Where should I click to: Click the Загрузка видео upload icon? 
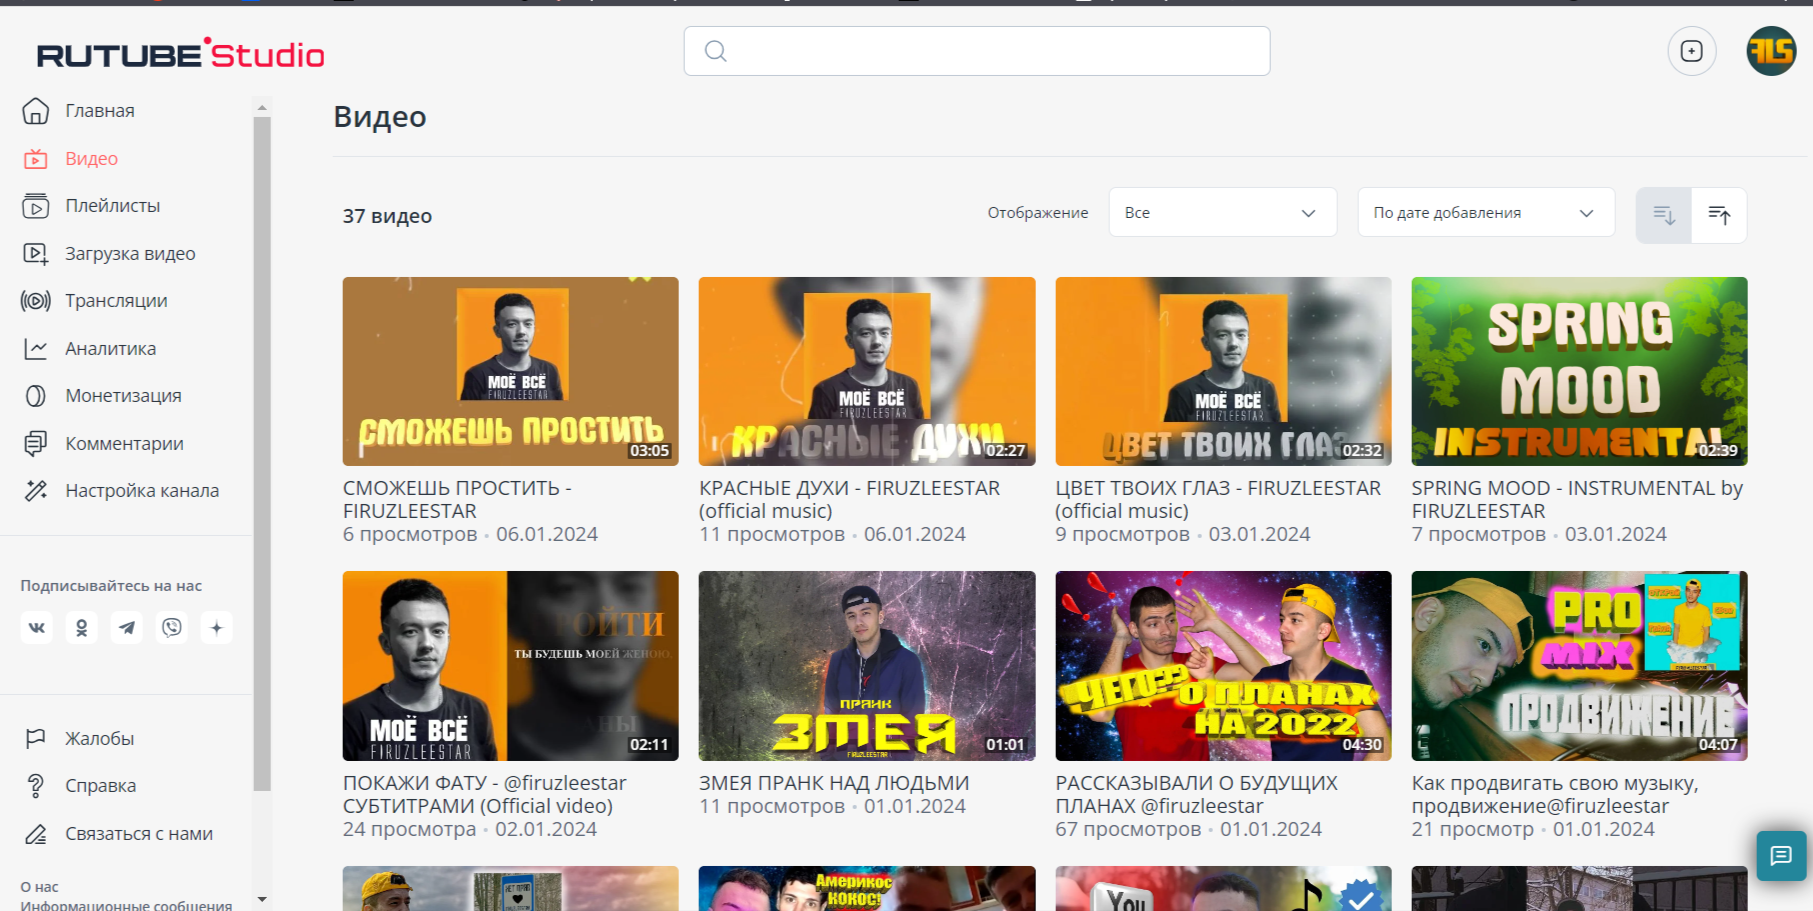(x=36, y=254)
